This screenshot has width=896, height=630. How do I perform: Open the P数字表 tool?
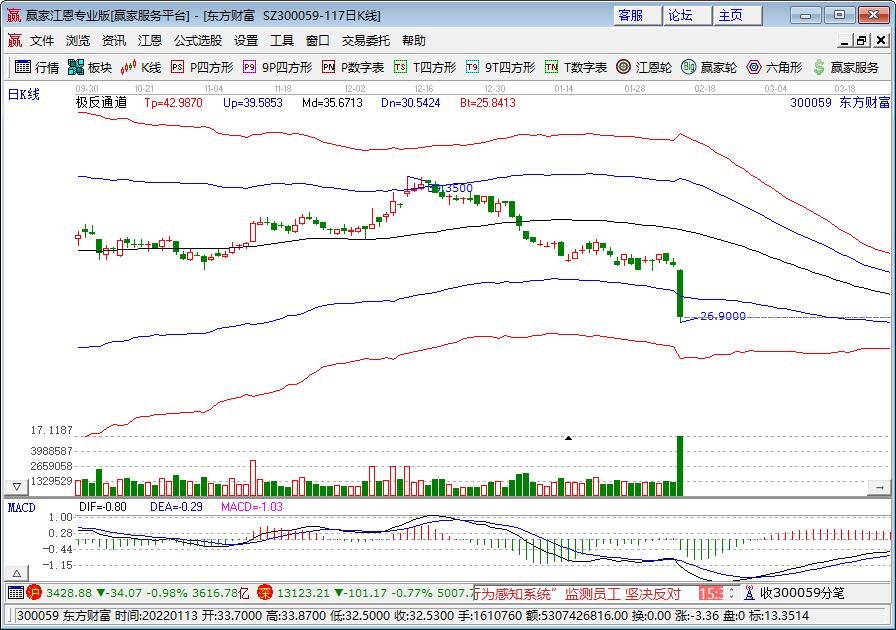pos(353,67)
